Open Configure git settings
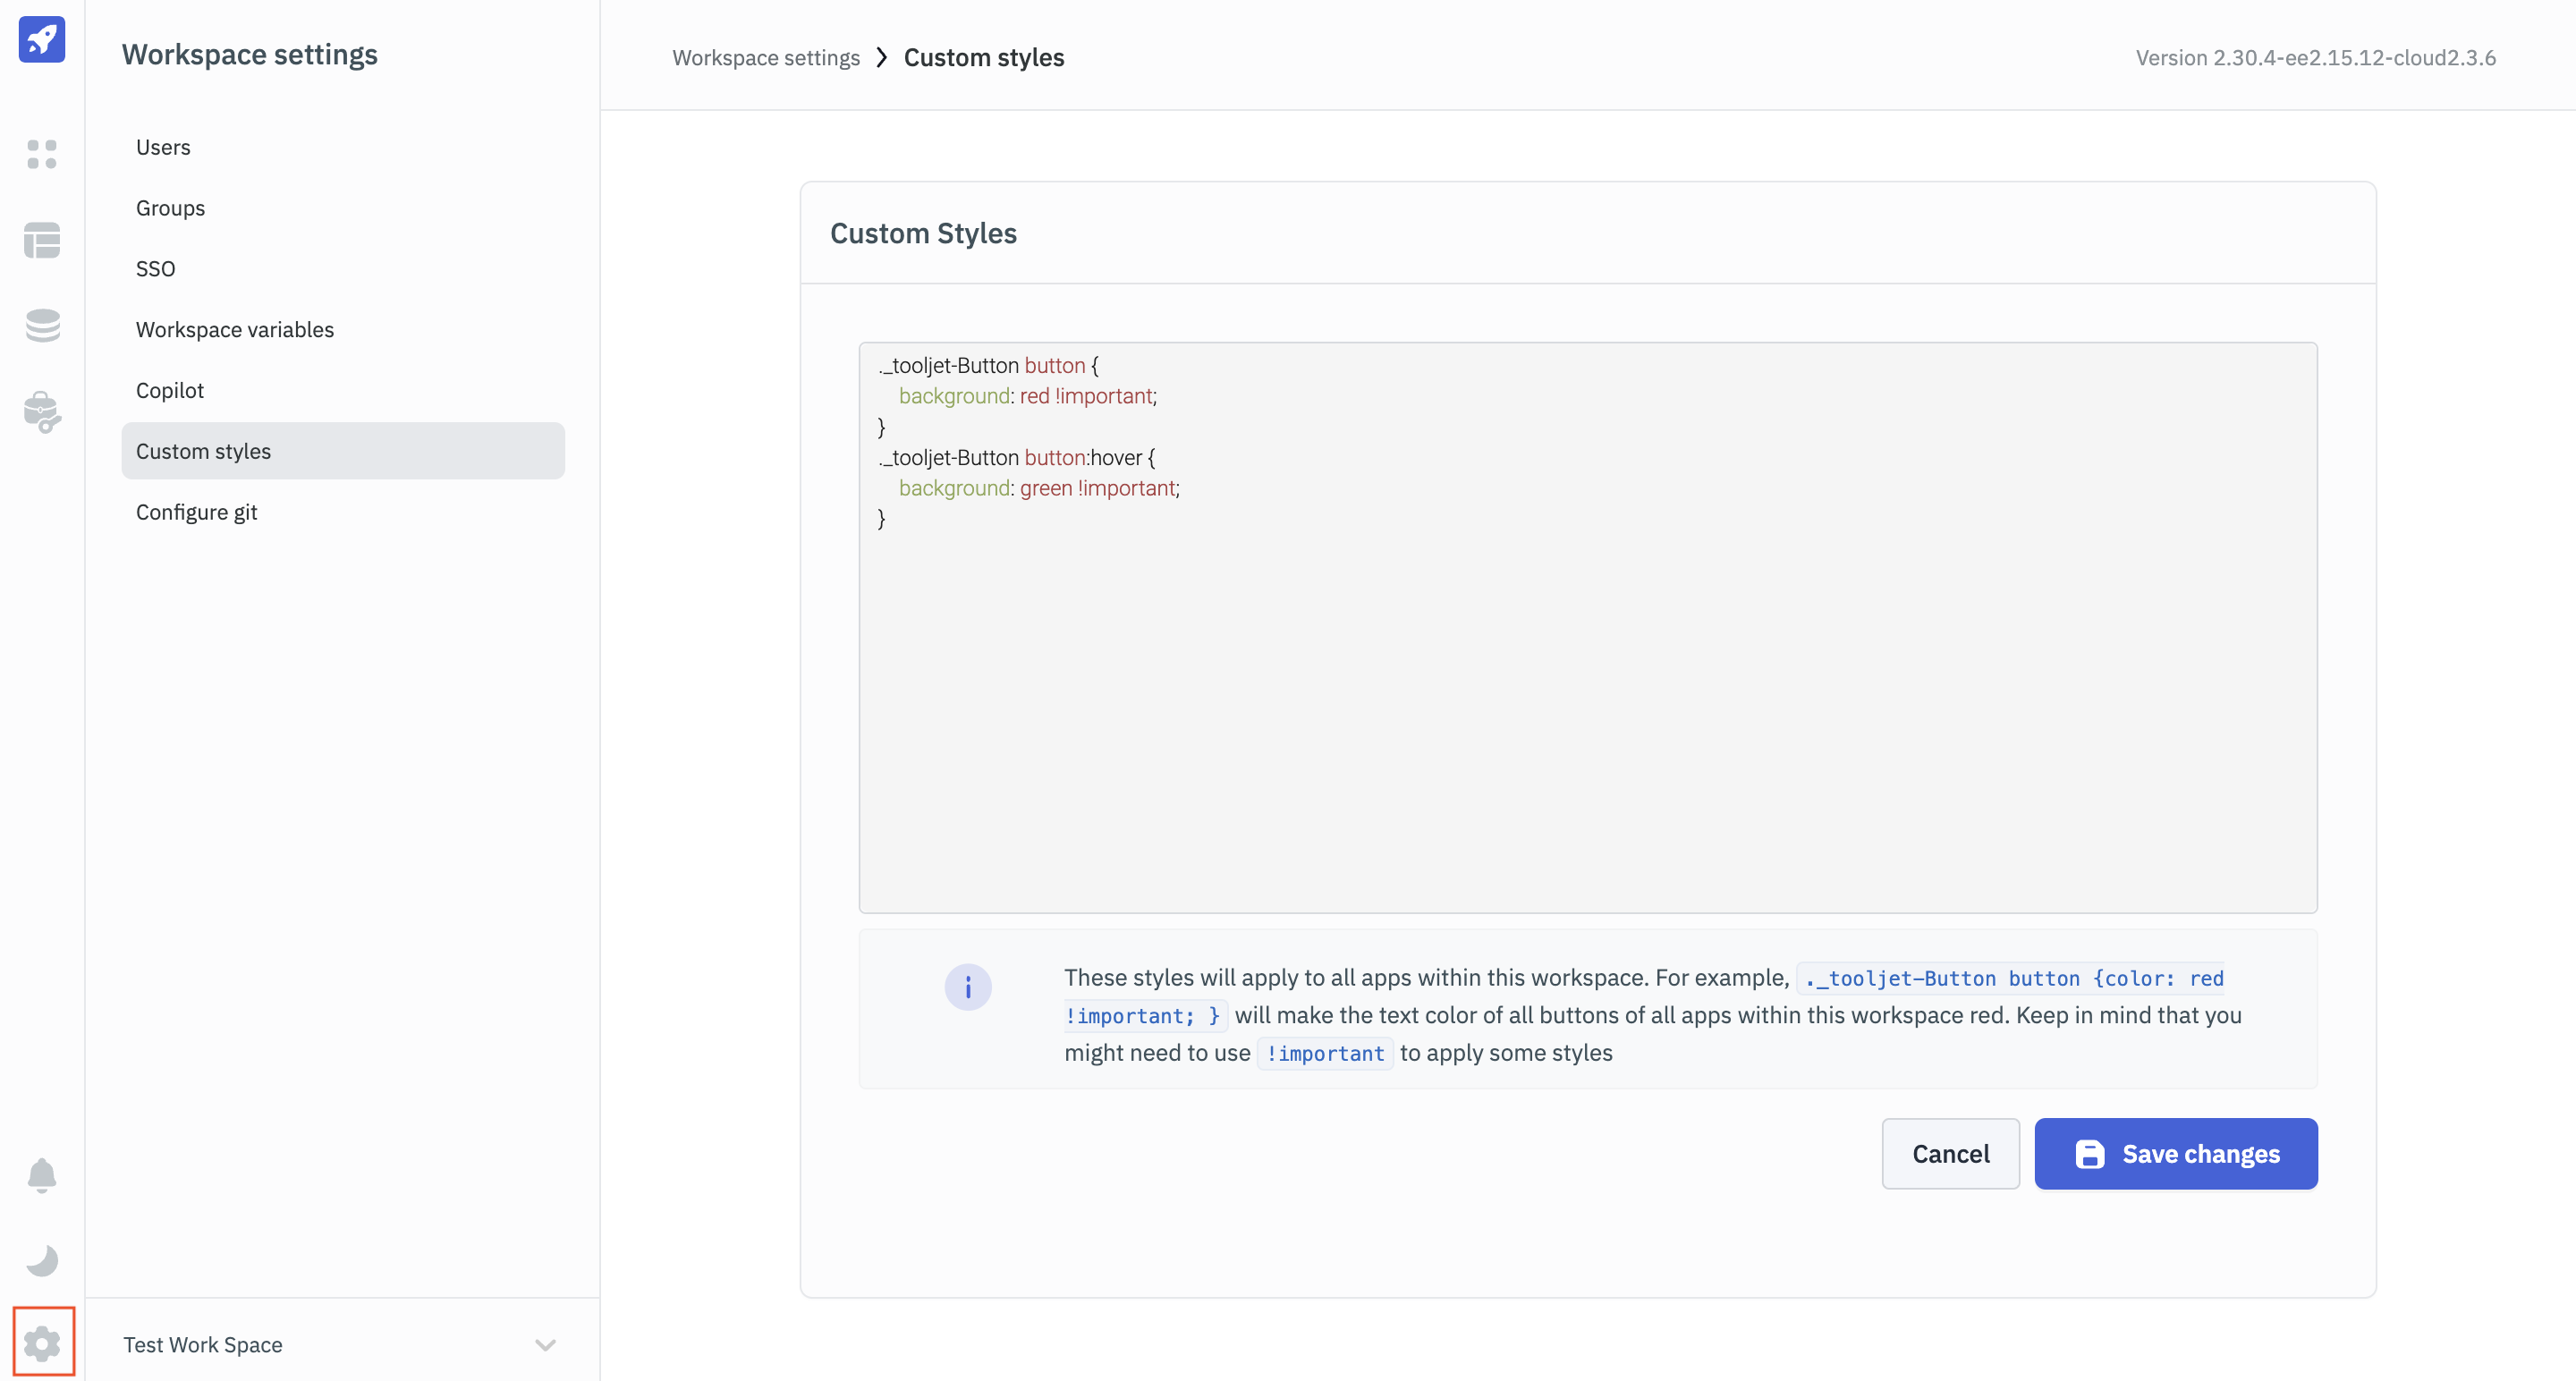Viewport: 2576px width, 1381px height. tap(197, 512)
